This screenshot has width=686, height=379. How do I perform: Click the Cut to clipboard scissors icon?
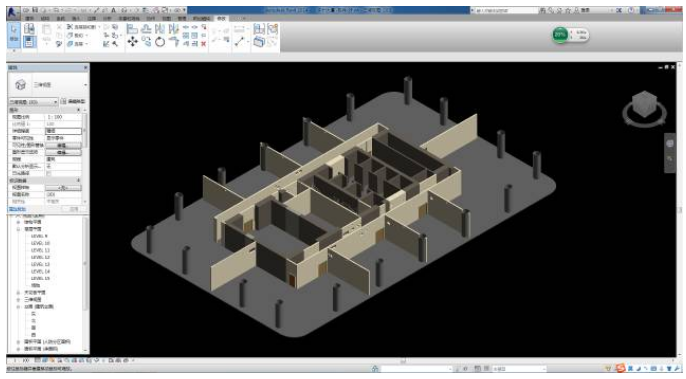[x=59, y=28]
